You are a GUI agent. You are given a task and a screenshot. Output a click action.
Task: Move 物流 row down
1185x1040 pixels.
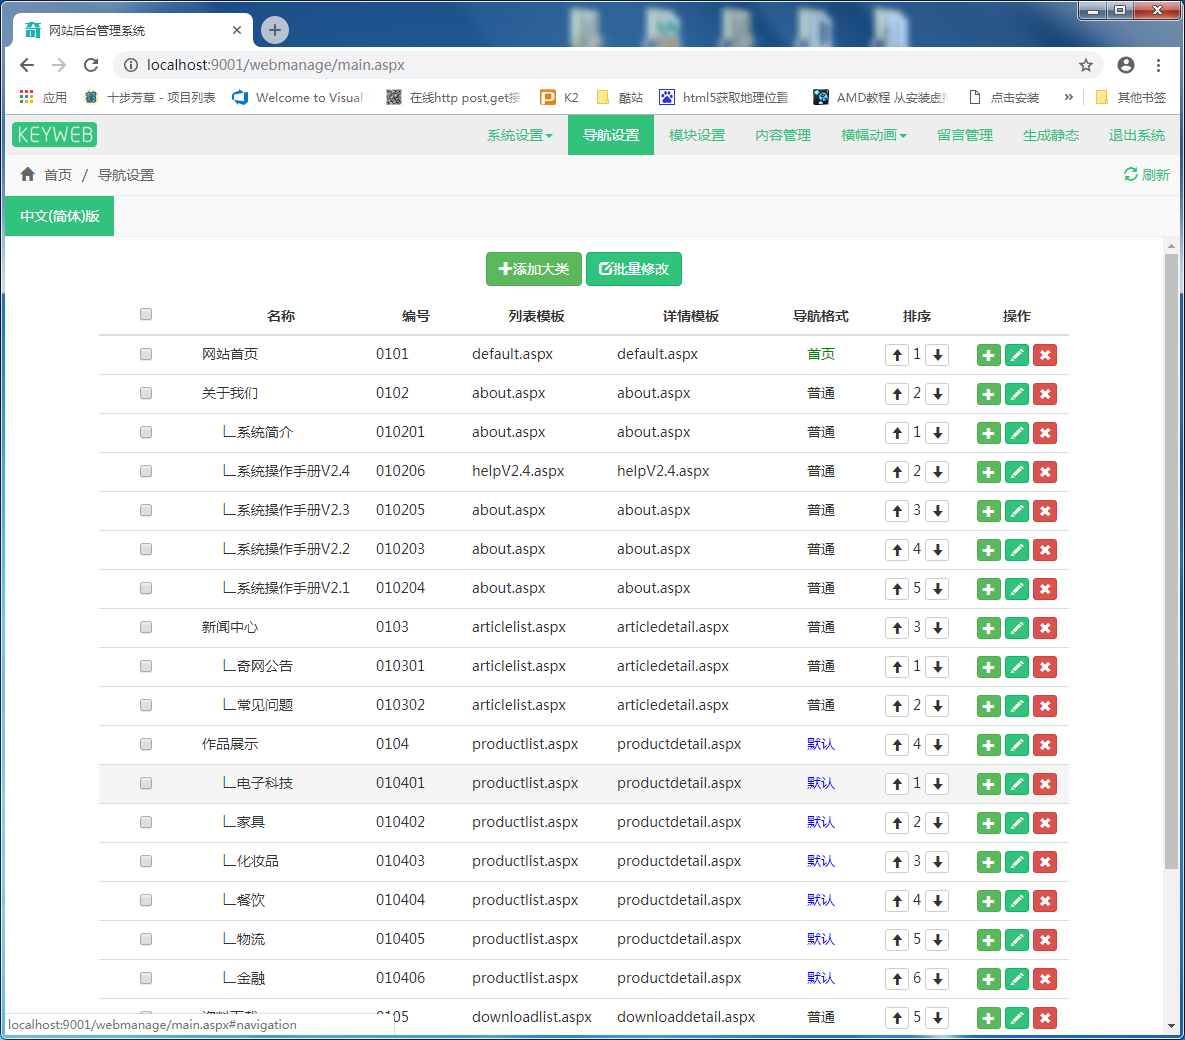(938, 939)
